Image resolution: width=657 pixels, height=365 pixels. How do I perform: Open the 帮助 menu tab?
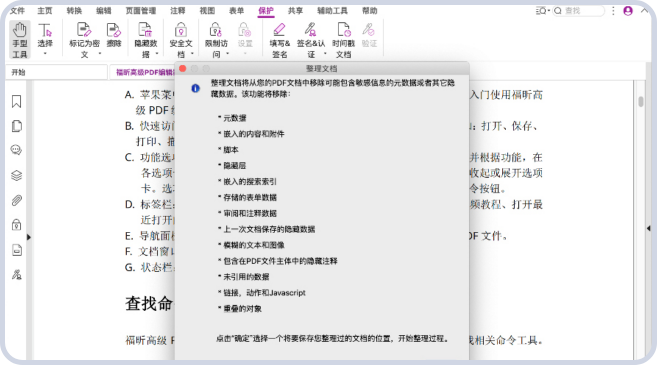[x=370, y=11]
